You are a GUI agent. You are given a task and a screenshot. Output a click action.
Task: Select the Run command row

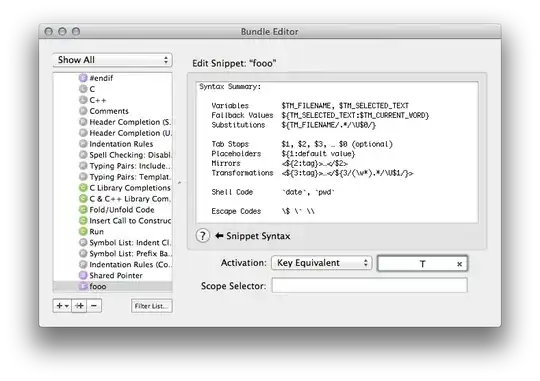tap(113, 231)
